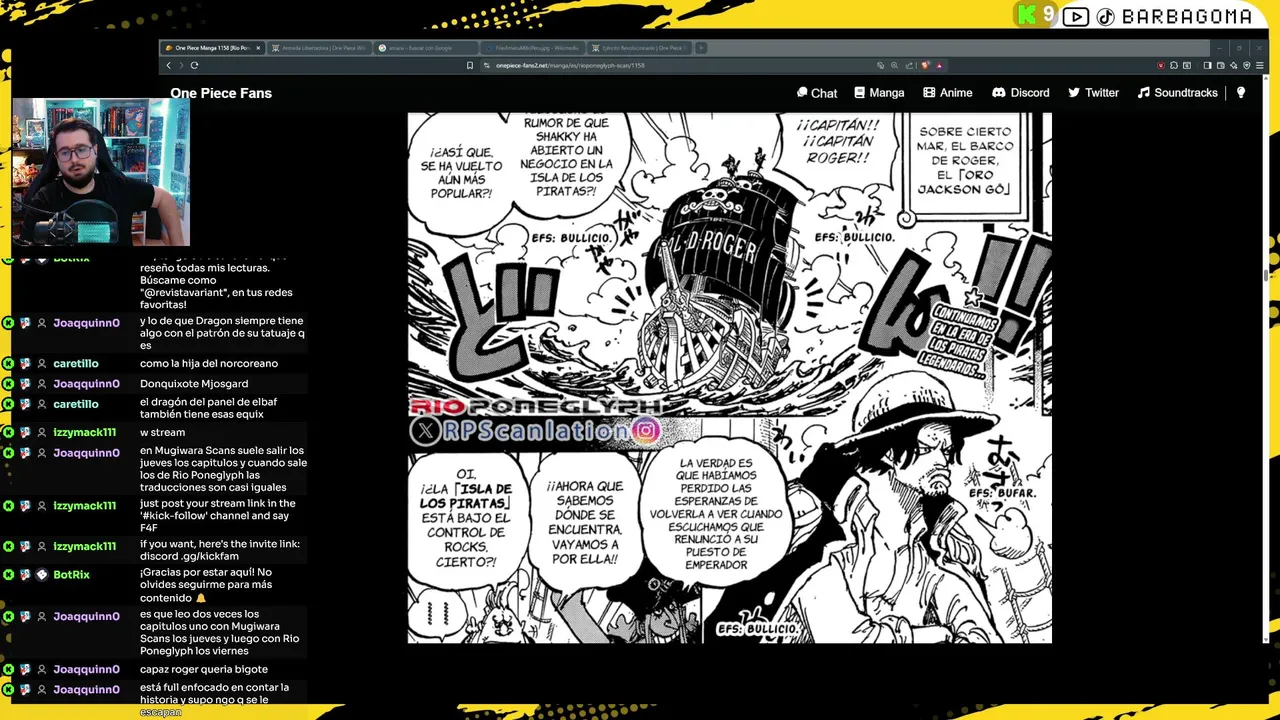Click the manga page image
Image resolution: width=1280 pixels, height=720 pixels.
coord(729,377)
